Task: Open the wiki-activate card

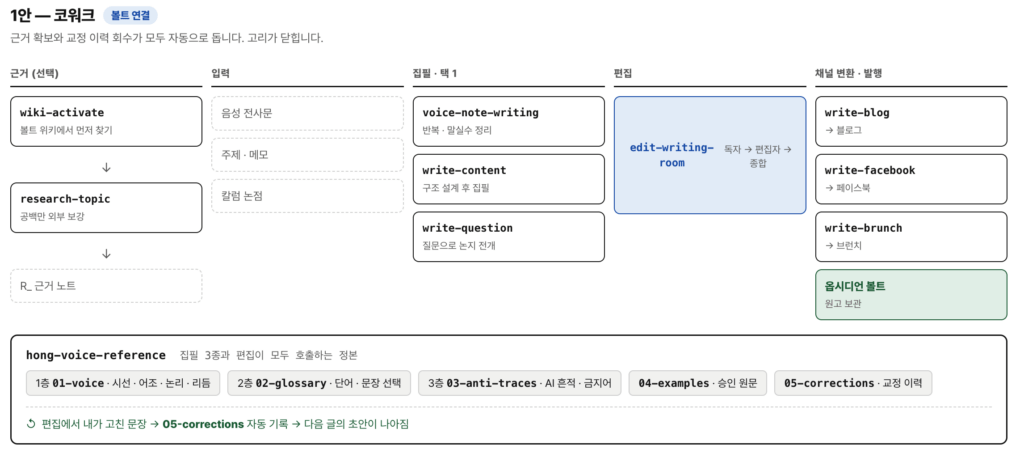Action: (106, 121)
